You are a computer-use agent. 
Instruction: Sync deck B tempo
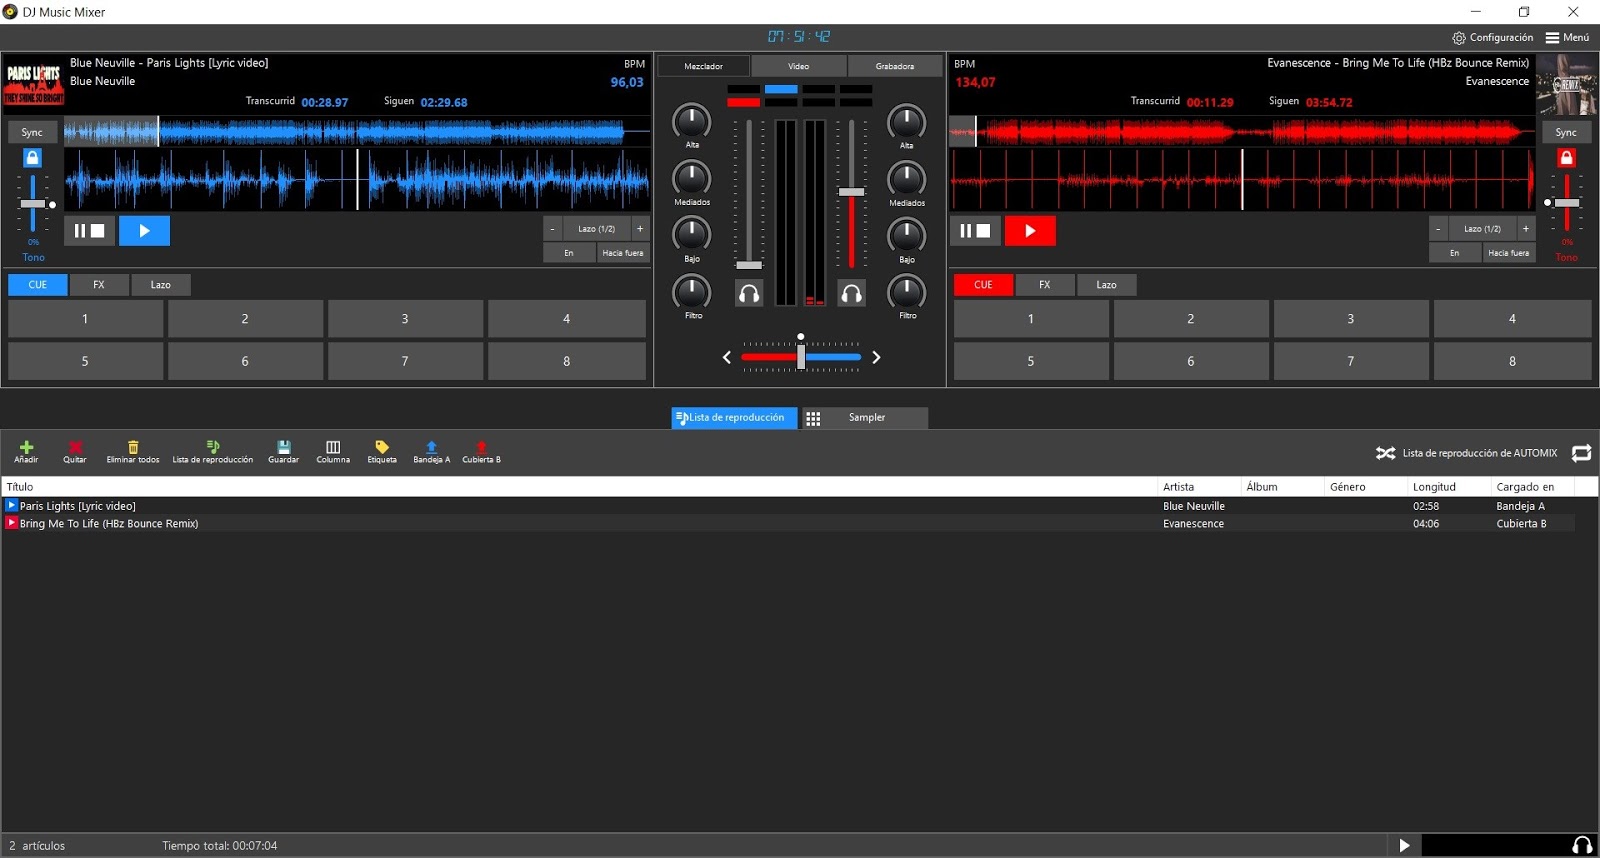coord(1566,132)
